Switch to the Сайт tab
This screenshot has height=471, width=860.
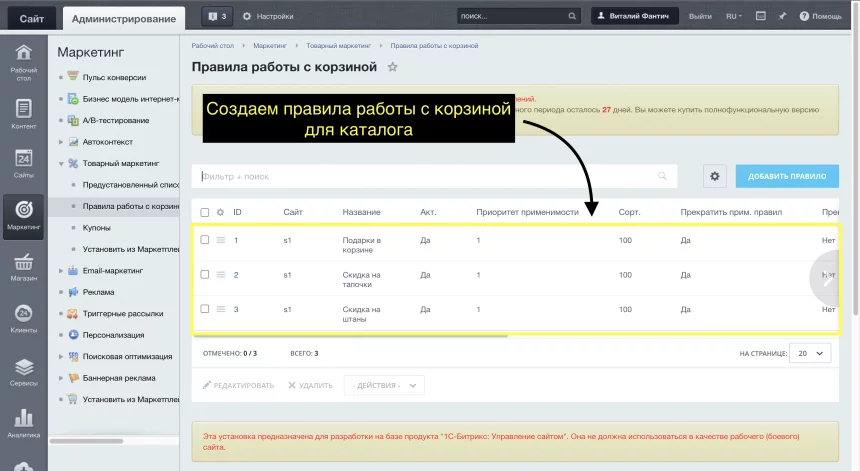pyautogui.click(x=30, y=17)
